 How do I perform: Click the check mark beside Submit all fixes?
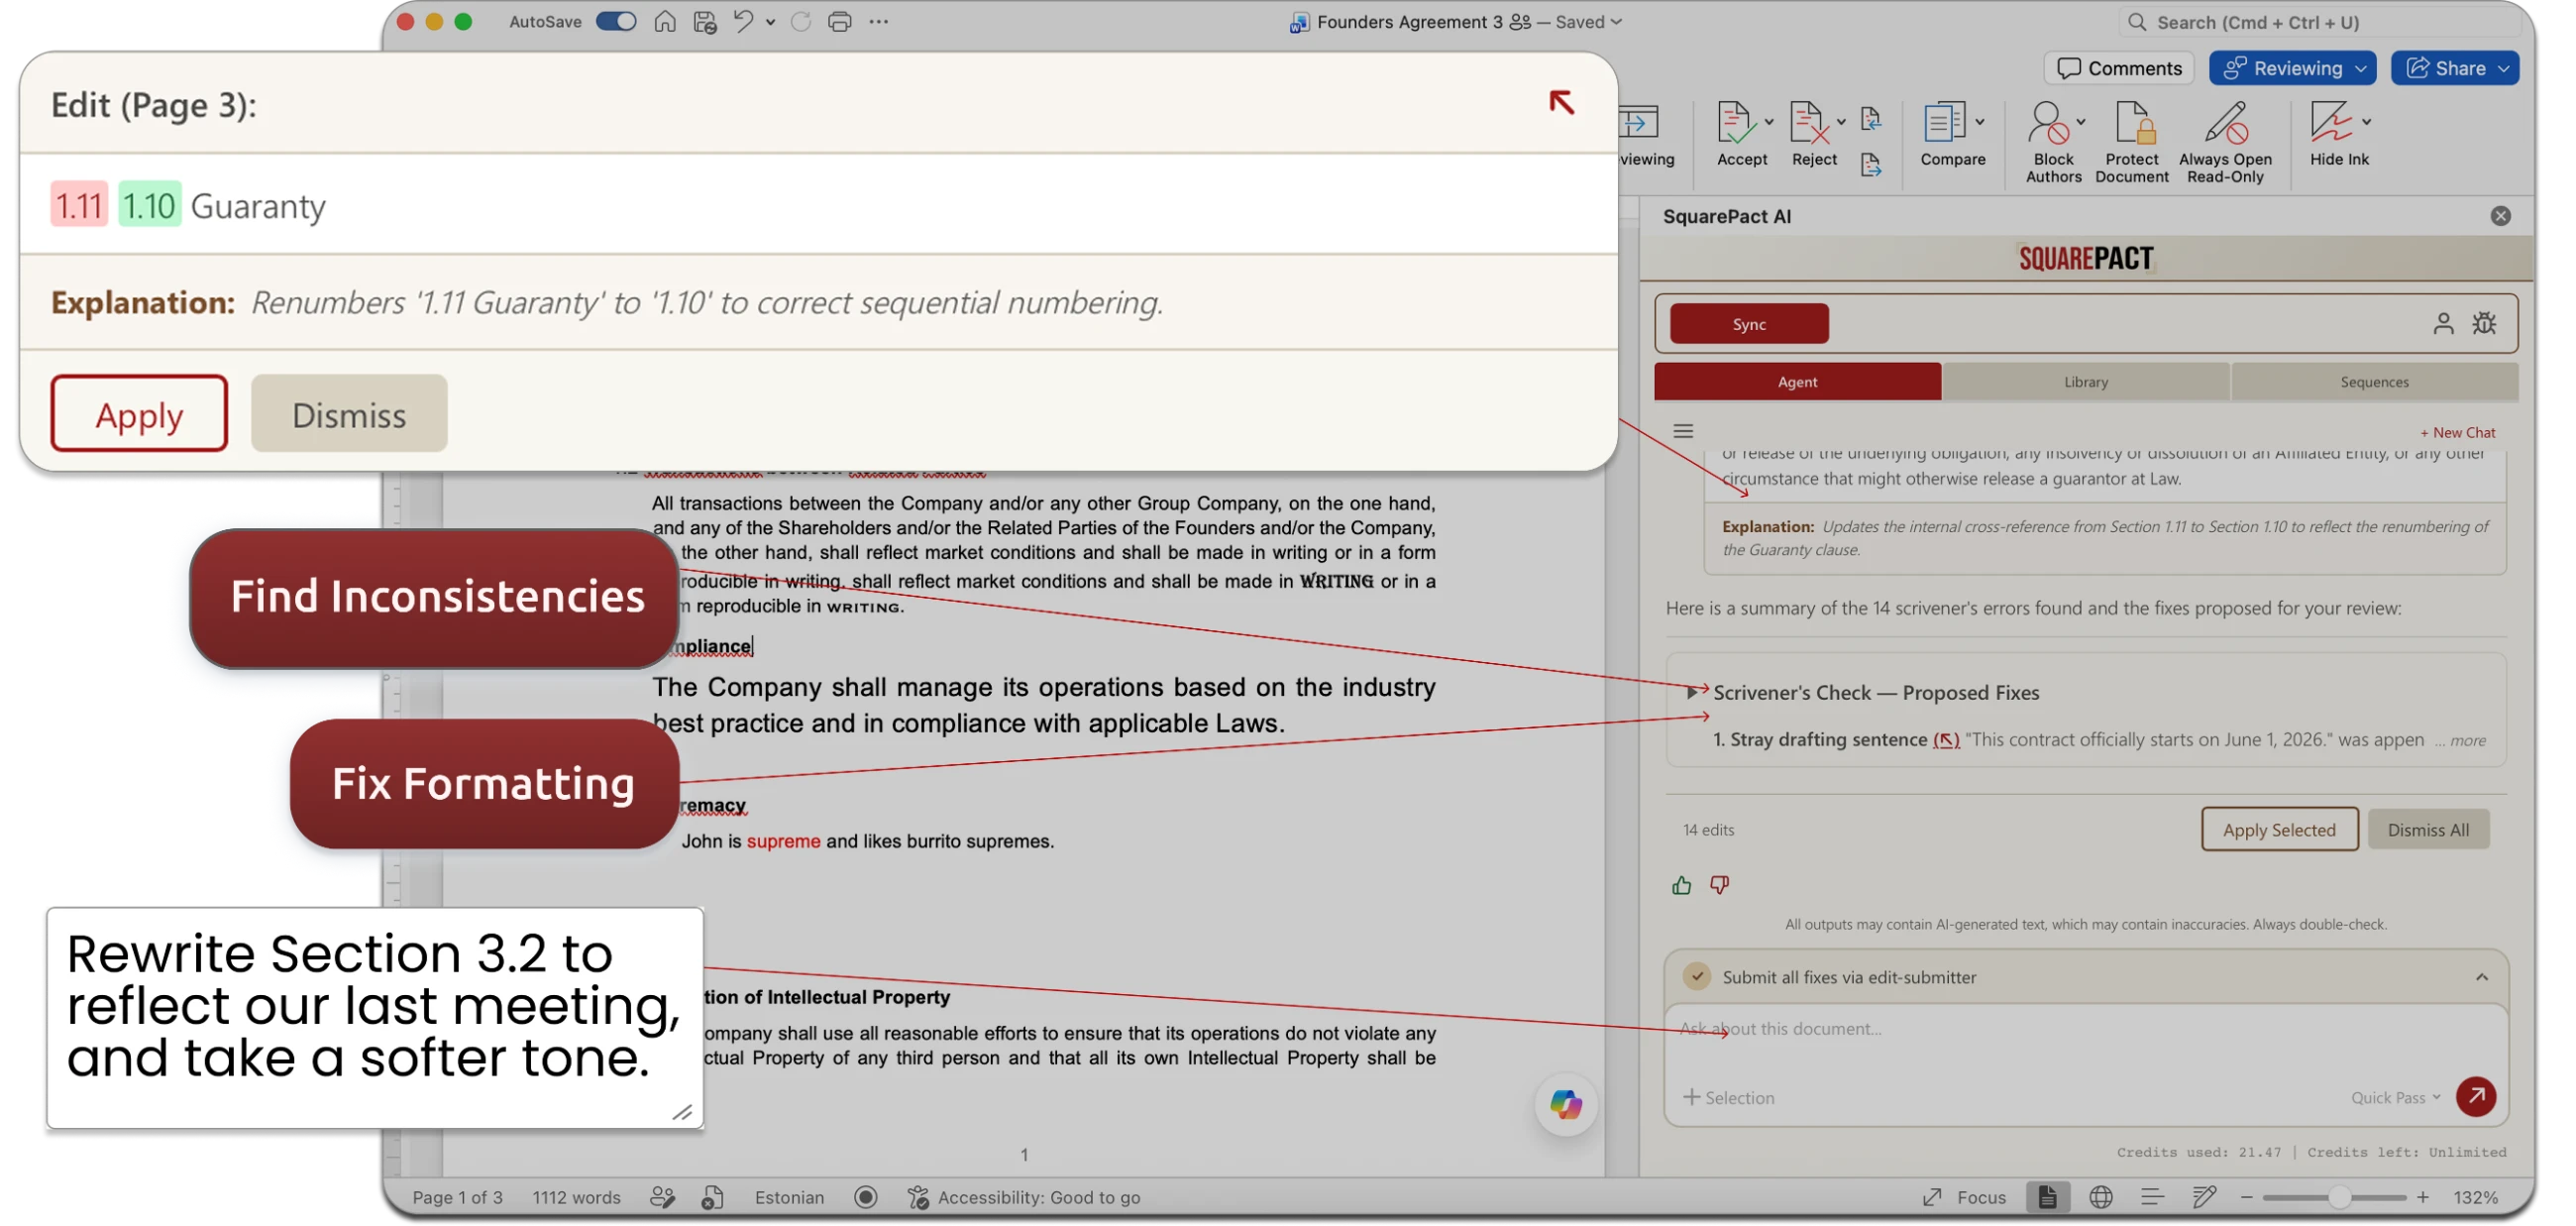(x=1696, y=976)
